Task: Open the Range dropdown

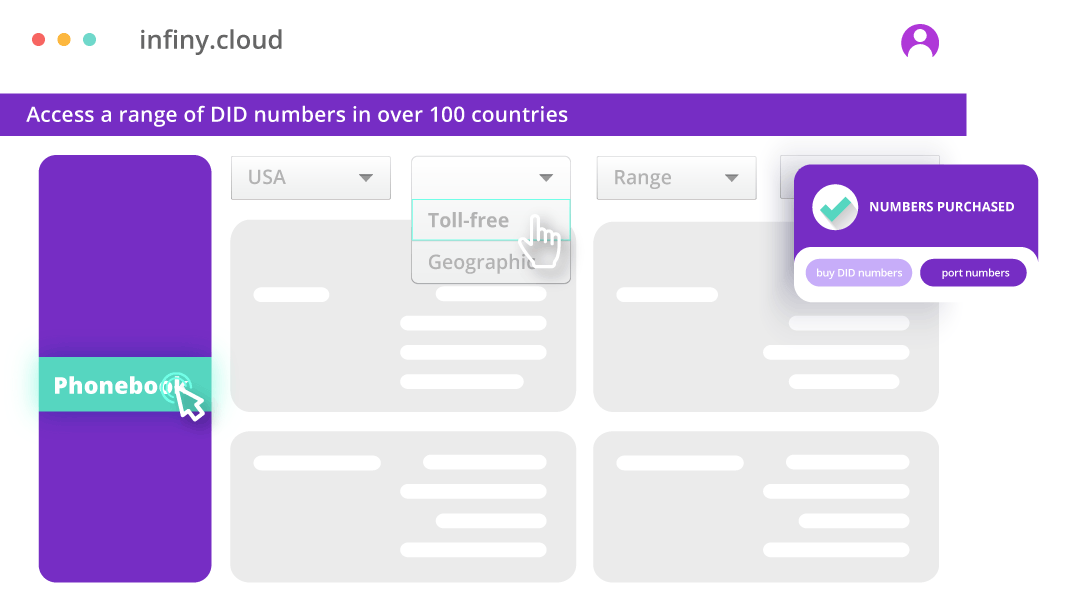Action: click(676, 177)
